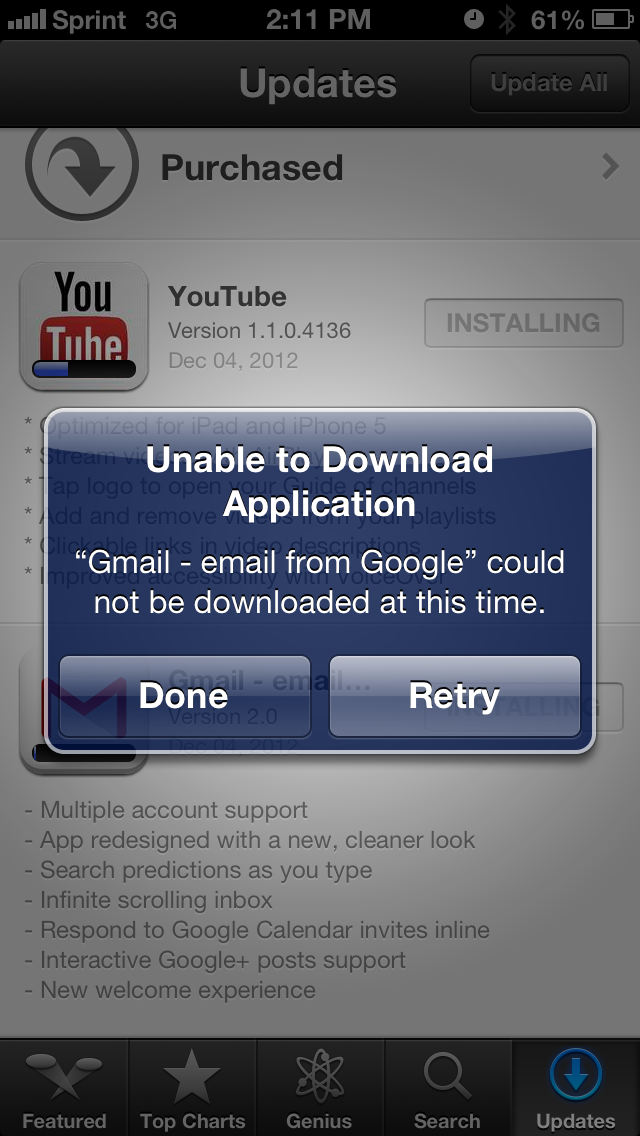This screenshot has width=640, height=1136.
Task: Expand the Purchased row chevron
Action: click(x=610, y=167)
